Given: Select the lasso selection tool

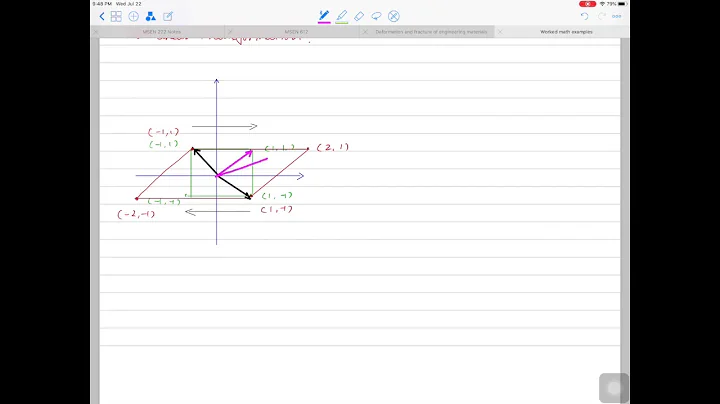Looking at the screenshot, I should coord(377,17).
